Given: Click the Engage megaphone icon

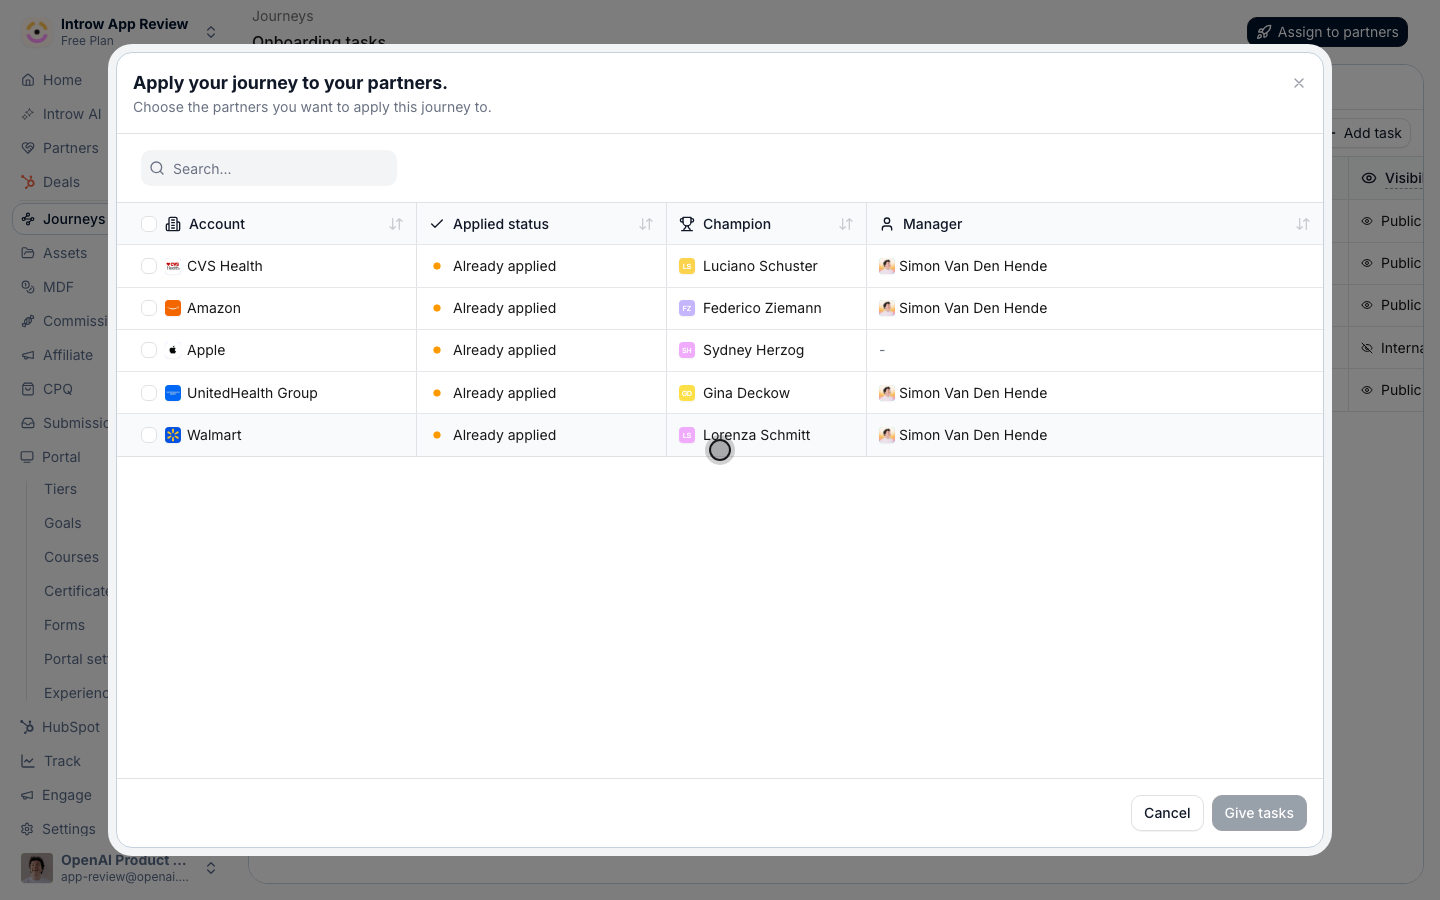Looking at the screenshot, I should (28, 795).
